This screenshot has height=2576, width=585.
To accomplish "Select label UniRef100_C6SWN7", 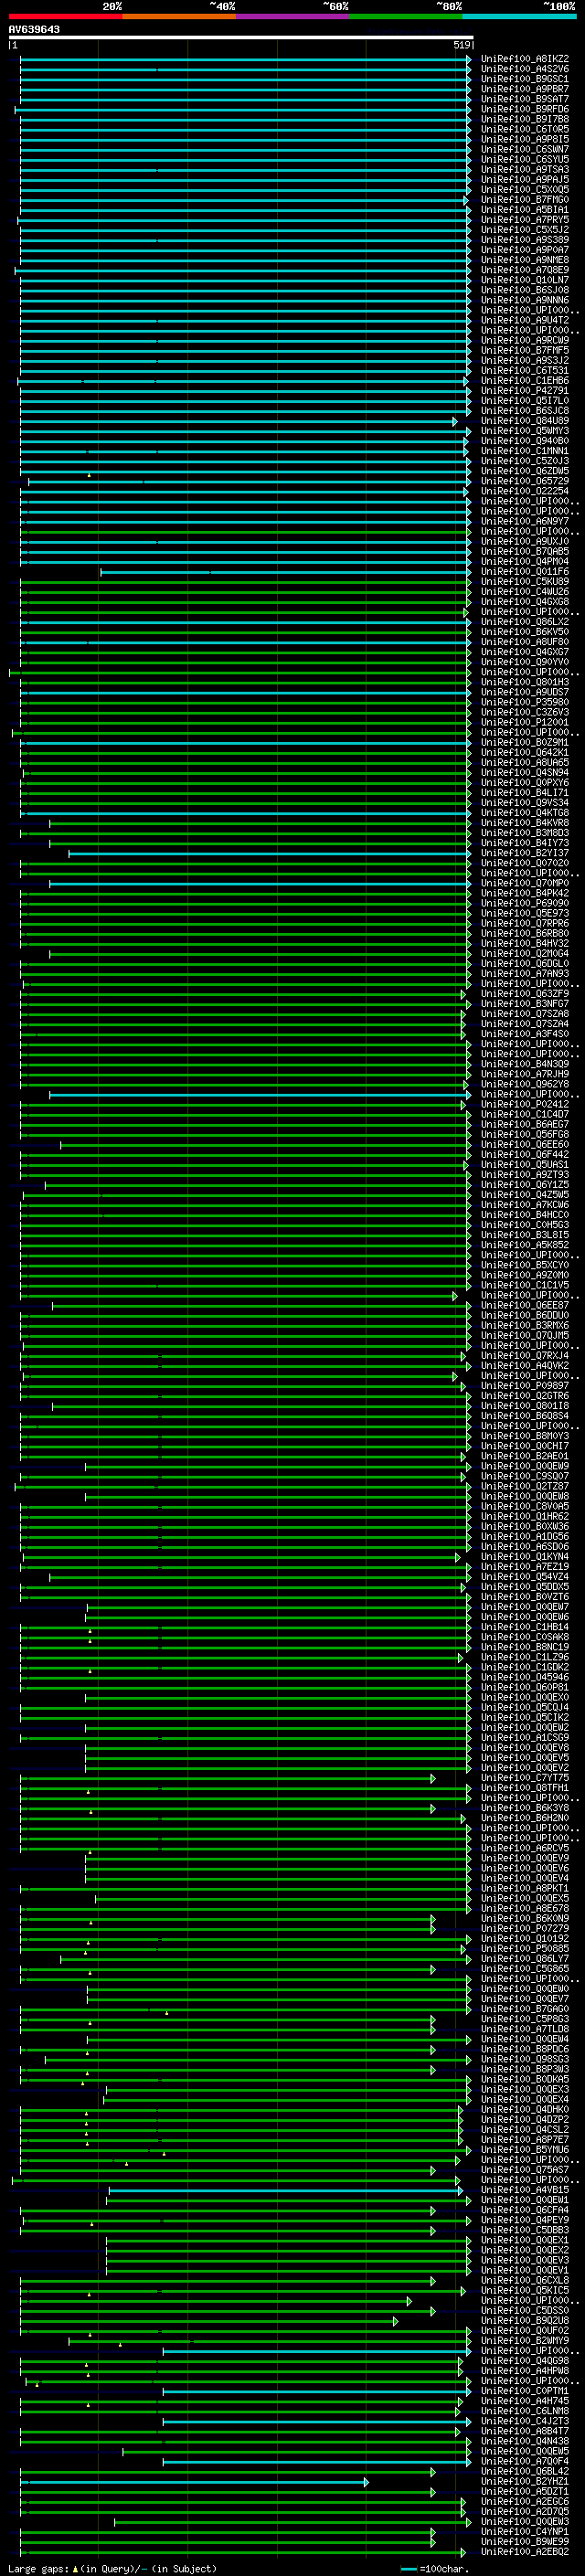I will pos(525,149).
